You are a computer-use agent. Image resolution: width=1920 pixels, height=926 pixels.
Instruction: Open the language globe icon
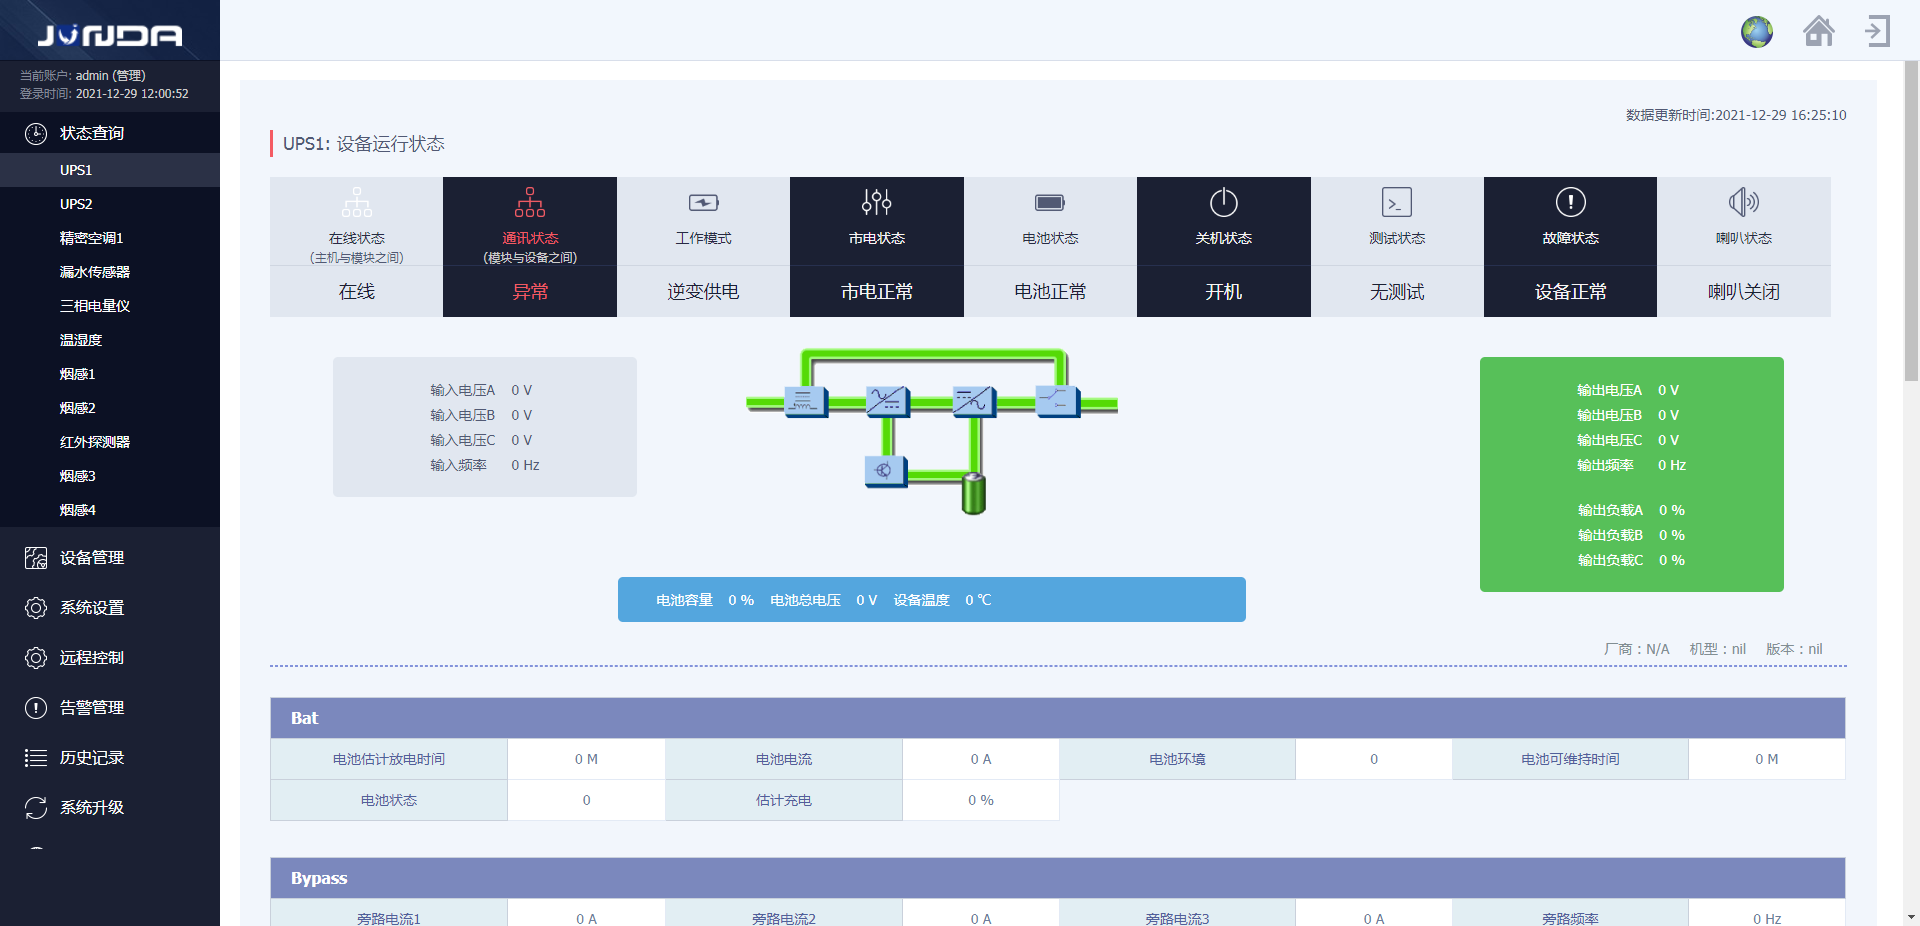[1757, 32]
